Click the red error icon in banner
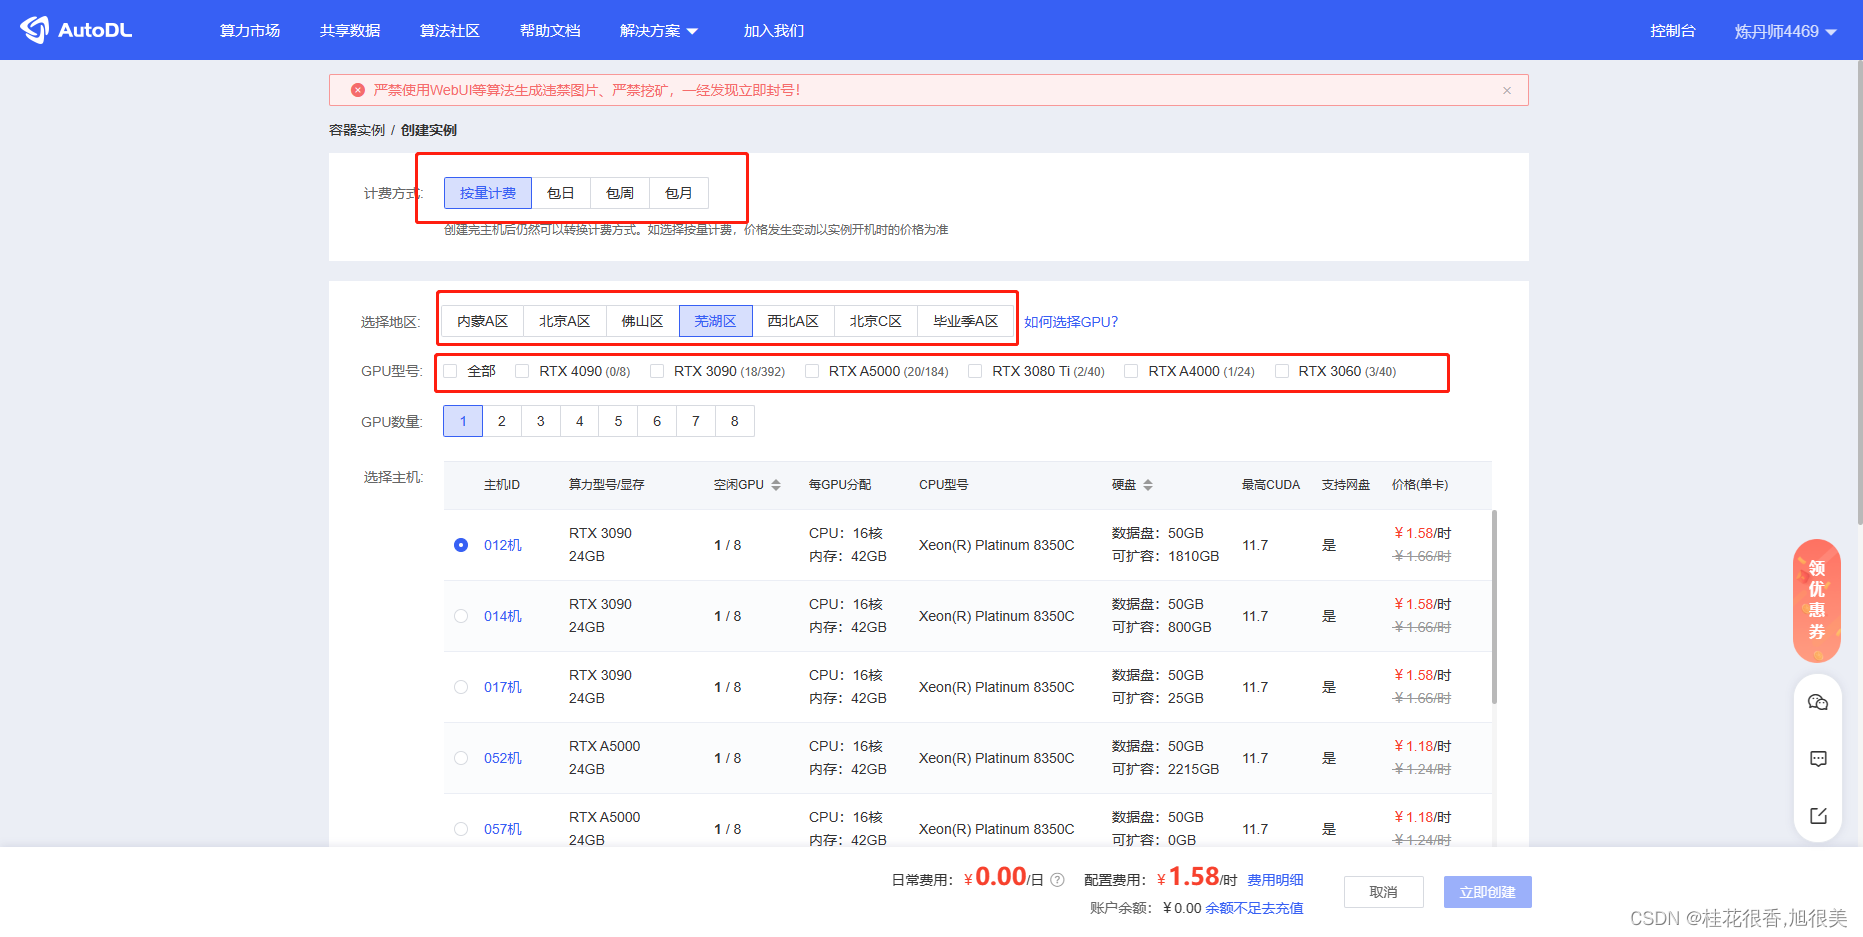This screenshot has height=937, width=1863. pyautogui.click(x=358, y=90)
